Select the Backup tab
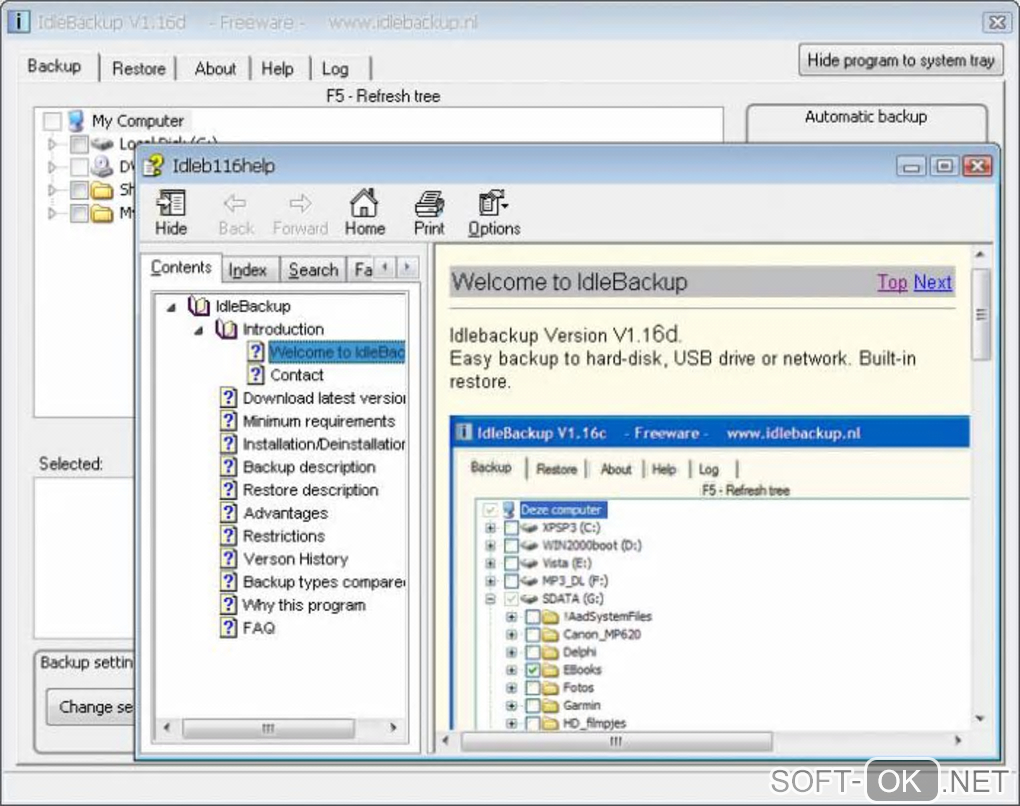Screen dimensions: 1020x806 tap(54, 66)
